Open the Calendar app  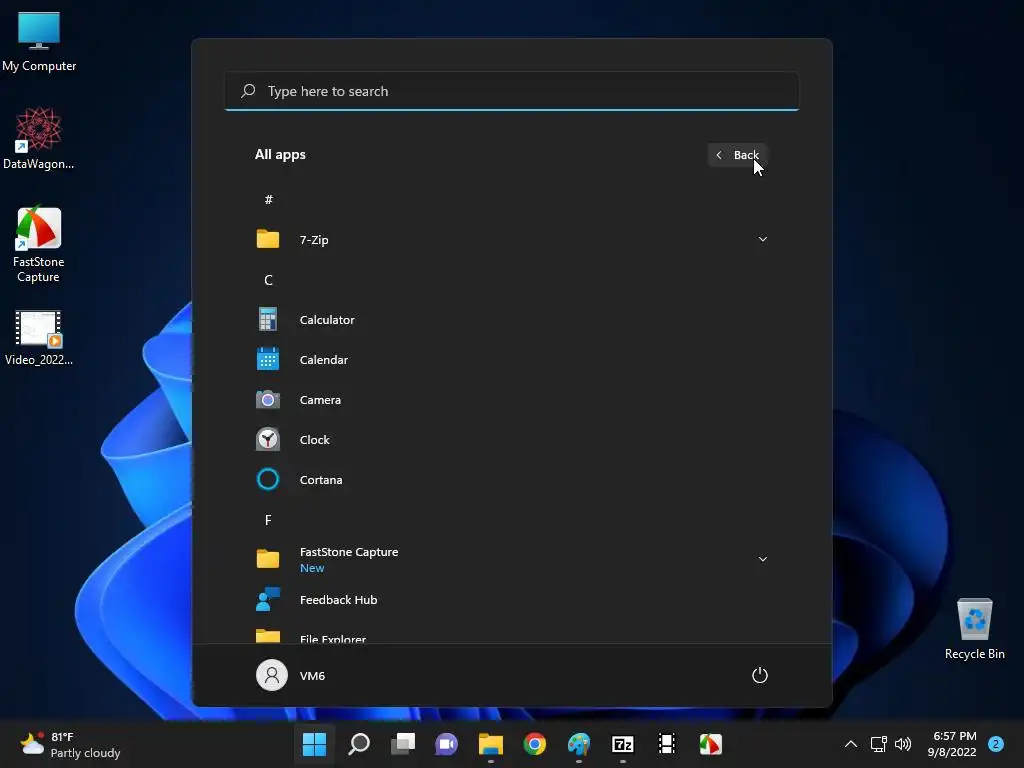tap(512, 360)
